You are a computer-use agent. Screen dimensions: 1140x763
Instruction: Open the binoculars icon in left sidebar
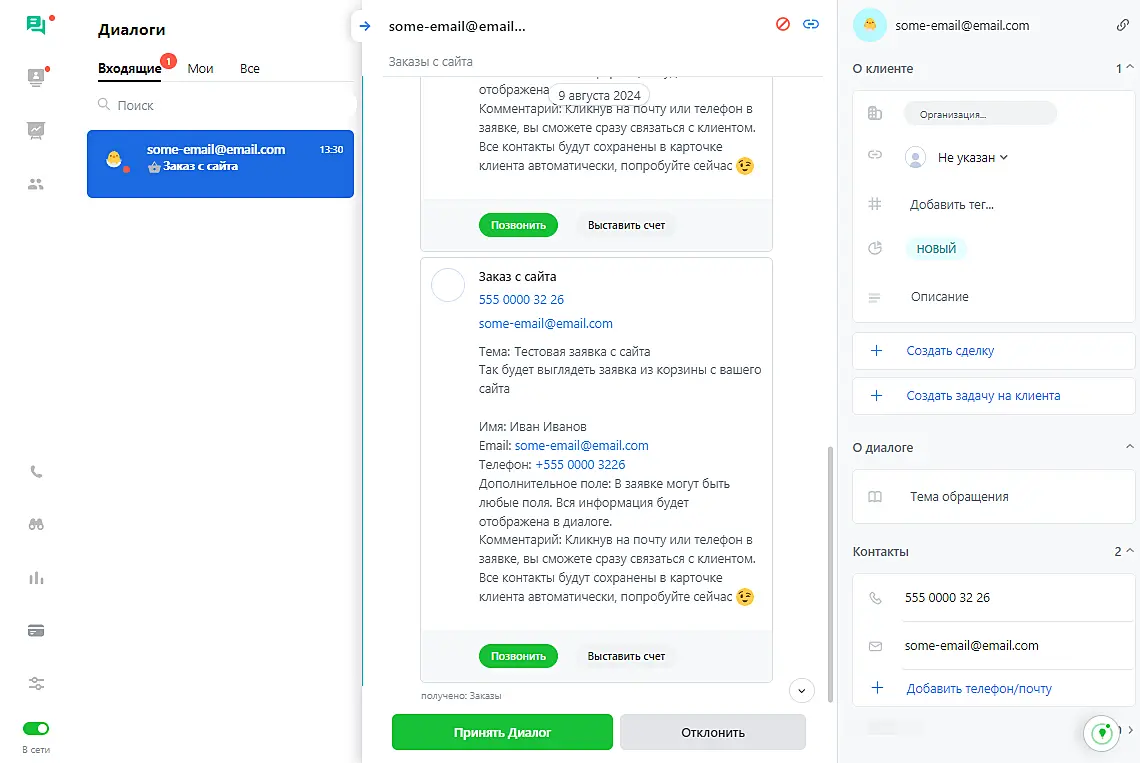click(x=36, y=525)
